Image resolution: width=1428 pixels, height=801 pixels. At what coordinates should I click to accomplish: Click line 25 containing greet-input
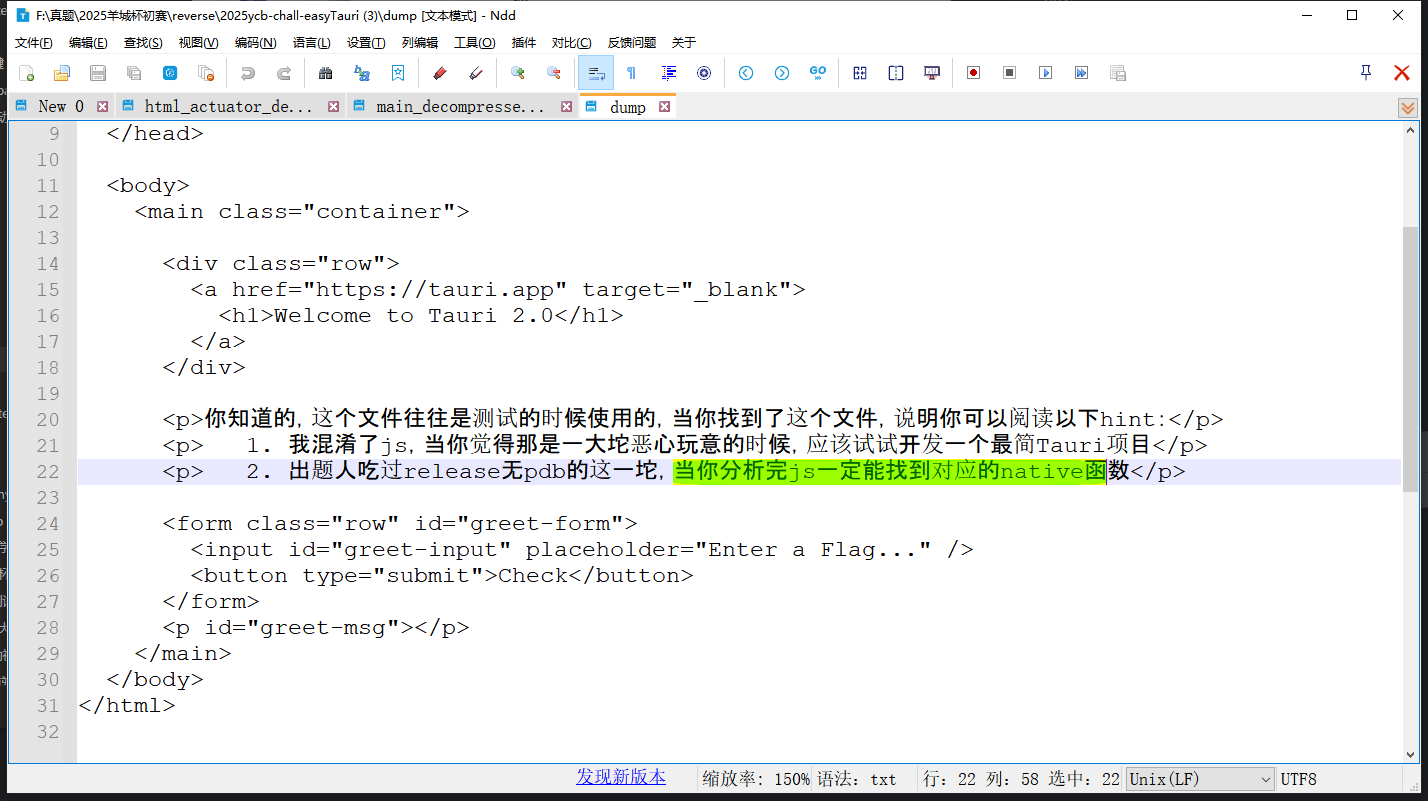tap(580, 550)
